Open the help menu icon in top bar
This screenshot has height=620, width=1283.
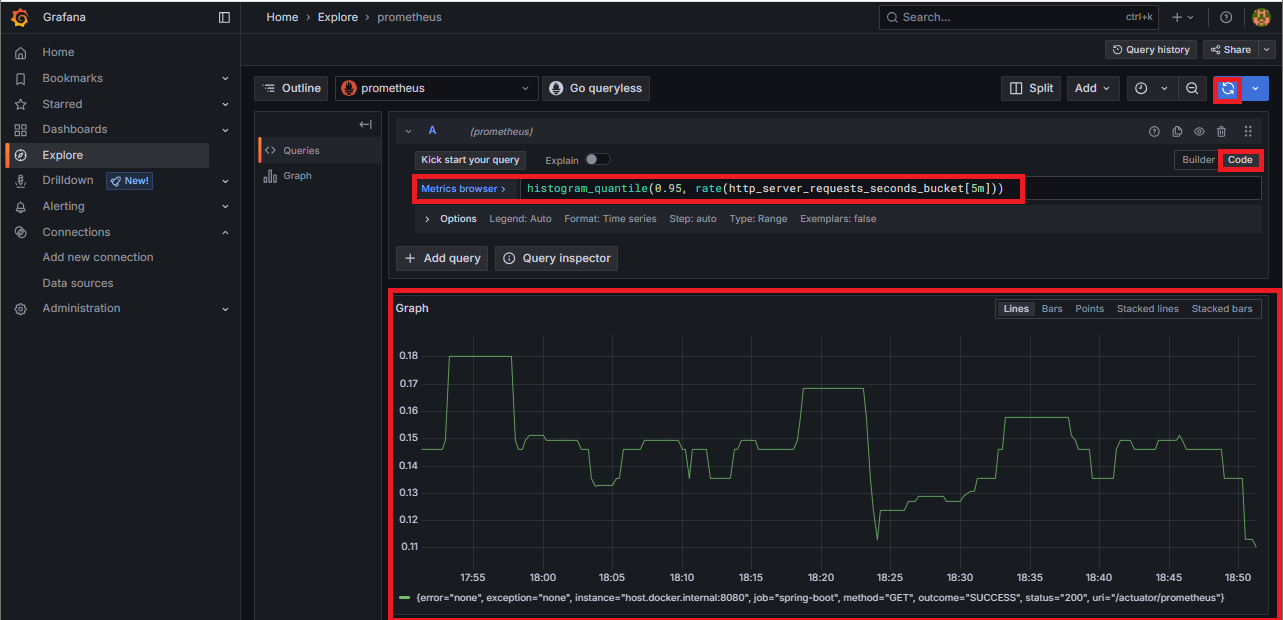1226,17
